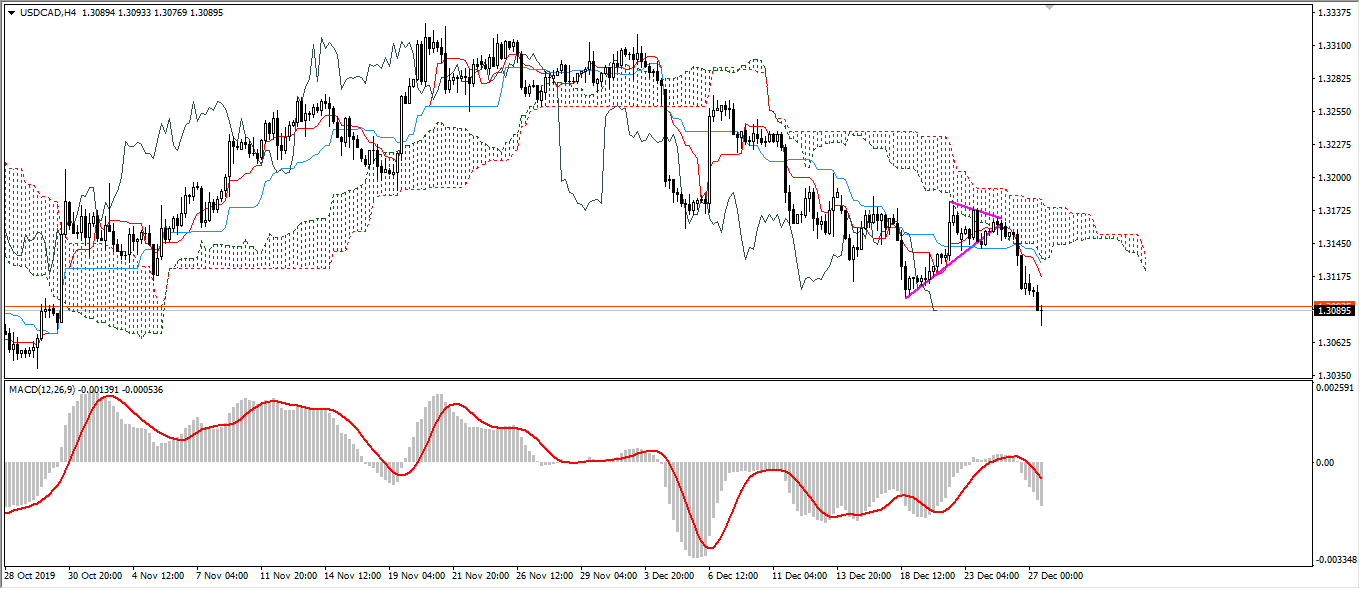The height and width of the screenshot is (589, 1360).
Task: Click the 14 Nov 12:00 time label
Action: tap(352, 577)
